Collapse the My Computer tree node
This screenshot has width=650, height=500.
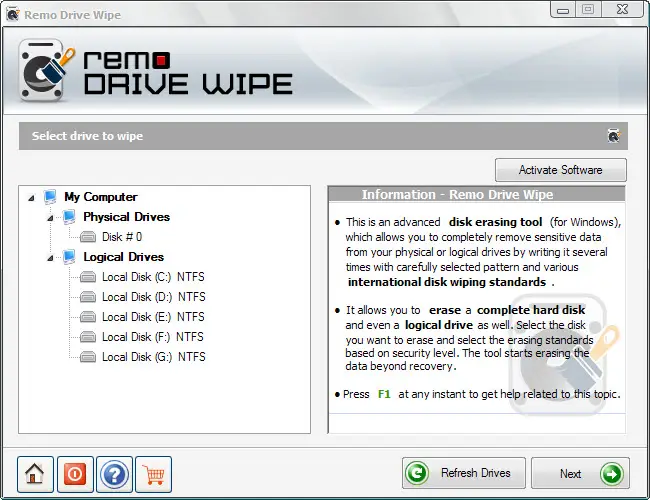tap(32, 198)
